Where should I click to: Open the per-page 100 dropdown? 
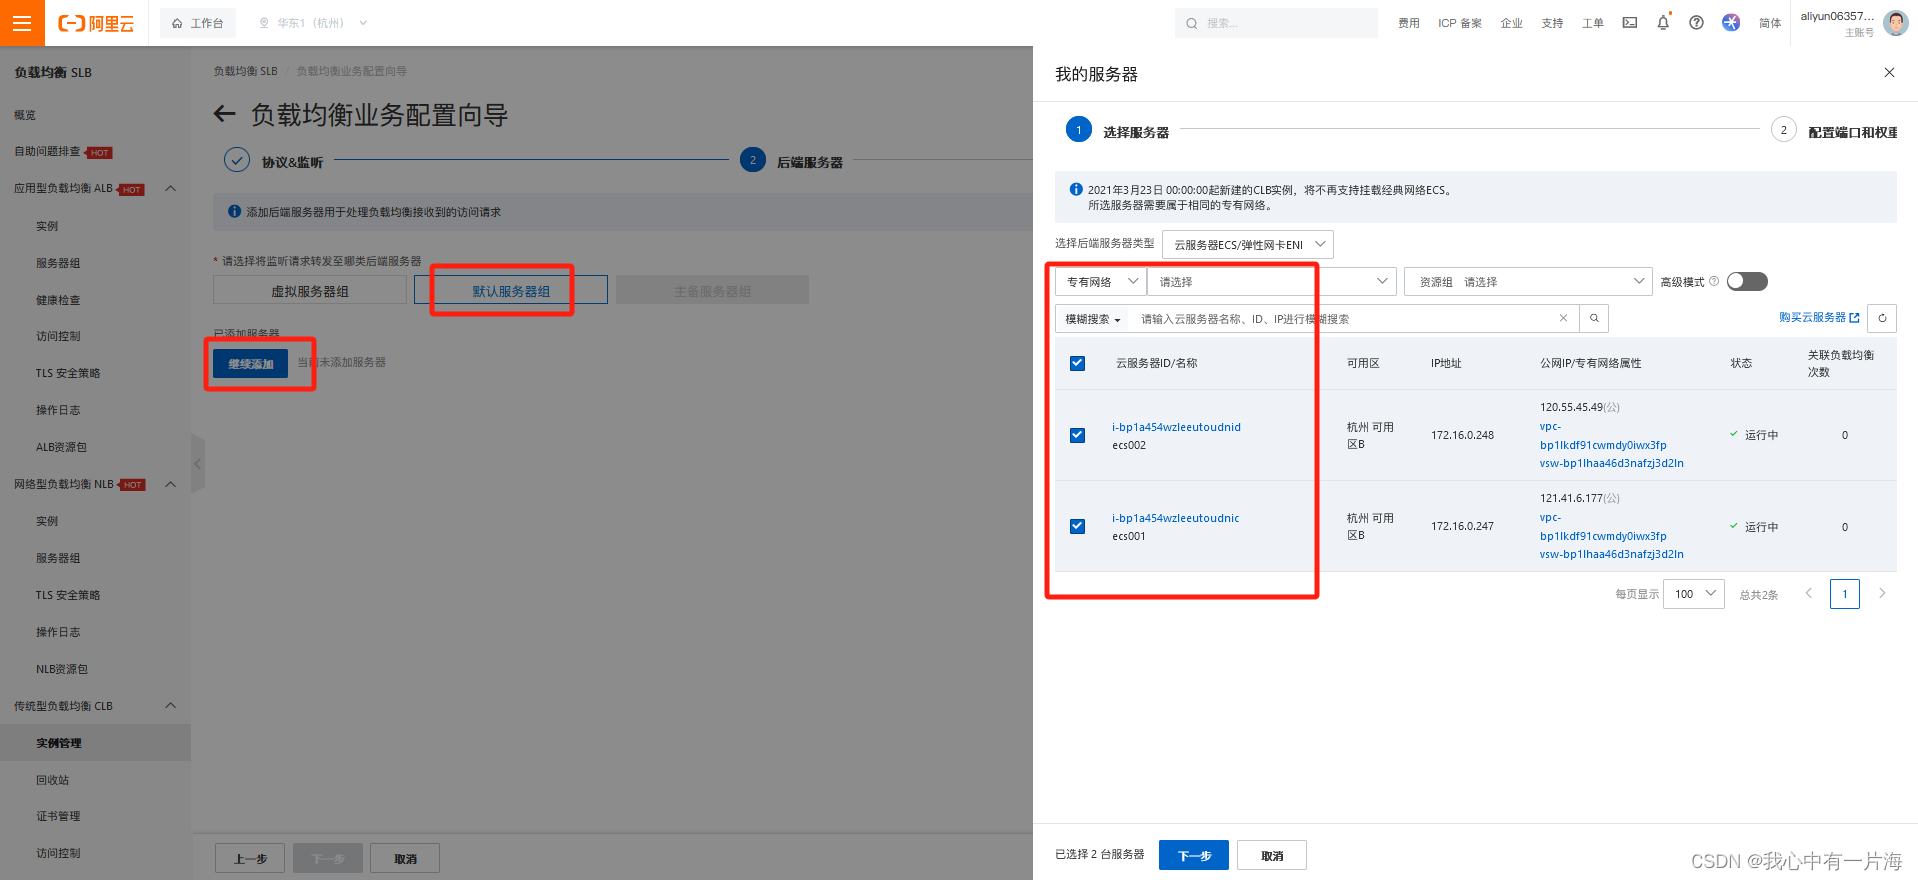[1693, 594]
